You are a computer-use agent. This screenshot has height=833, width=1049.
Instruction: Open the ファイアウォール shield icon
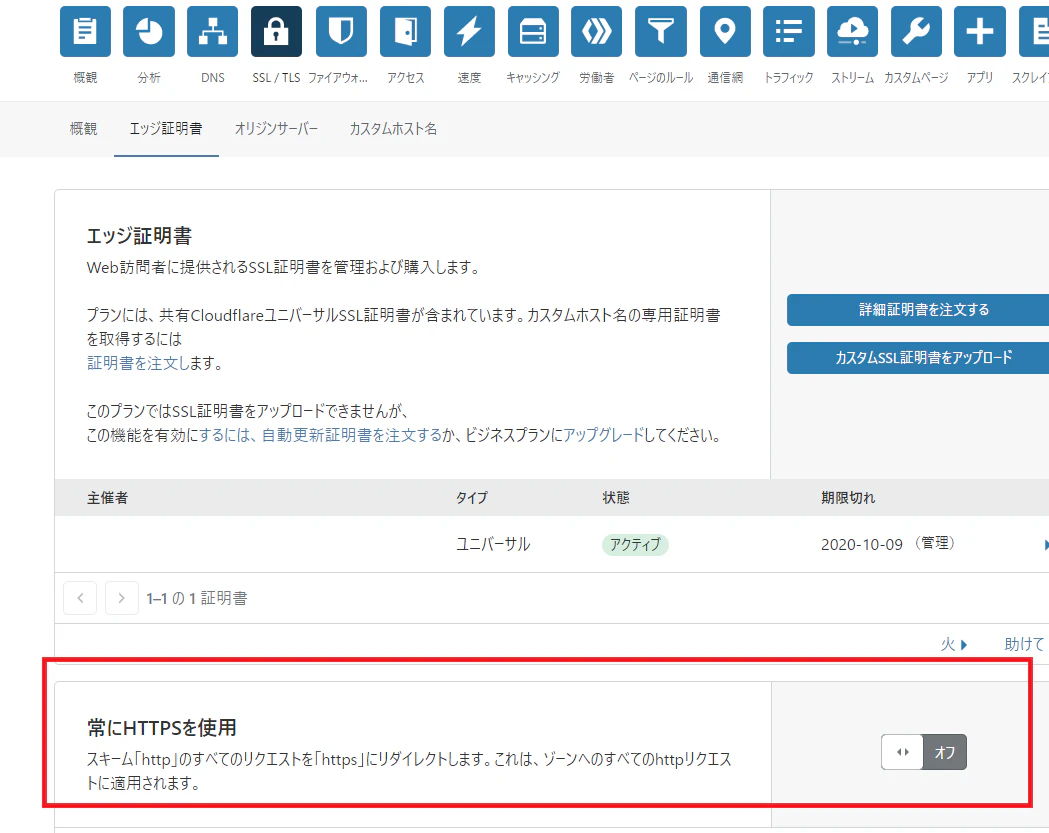coord(341,31)
